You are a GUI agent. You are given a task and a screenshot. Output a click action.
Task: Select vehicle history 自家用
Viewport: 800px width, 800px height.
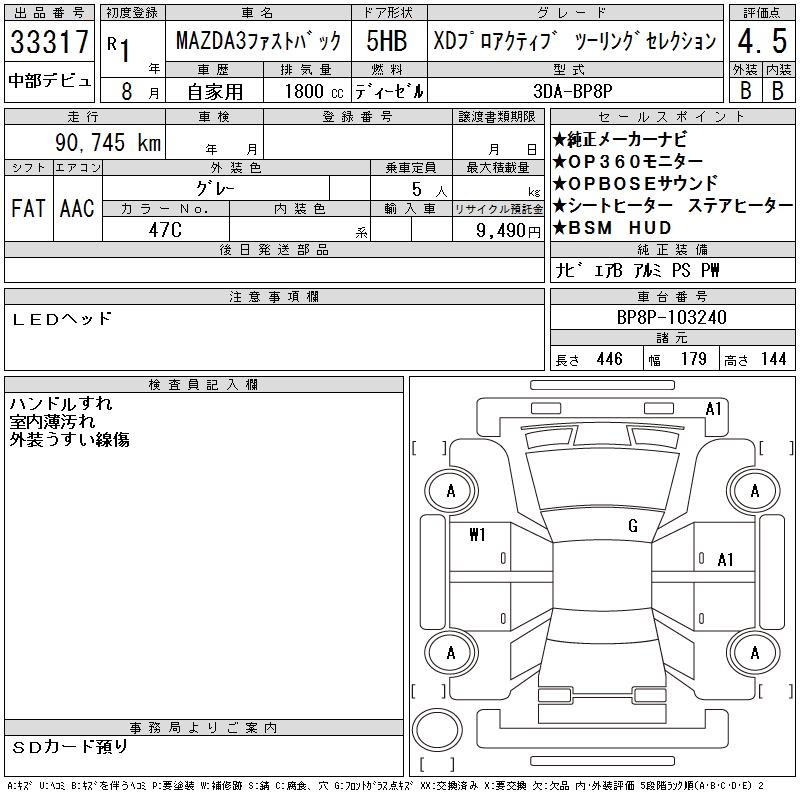[215, 92]
